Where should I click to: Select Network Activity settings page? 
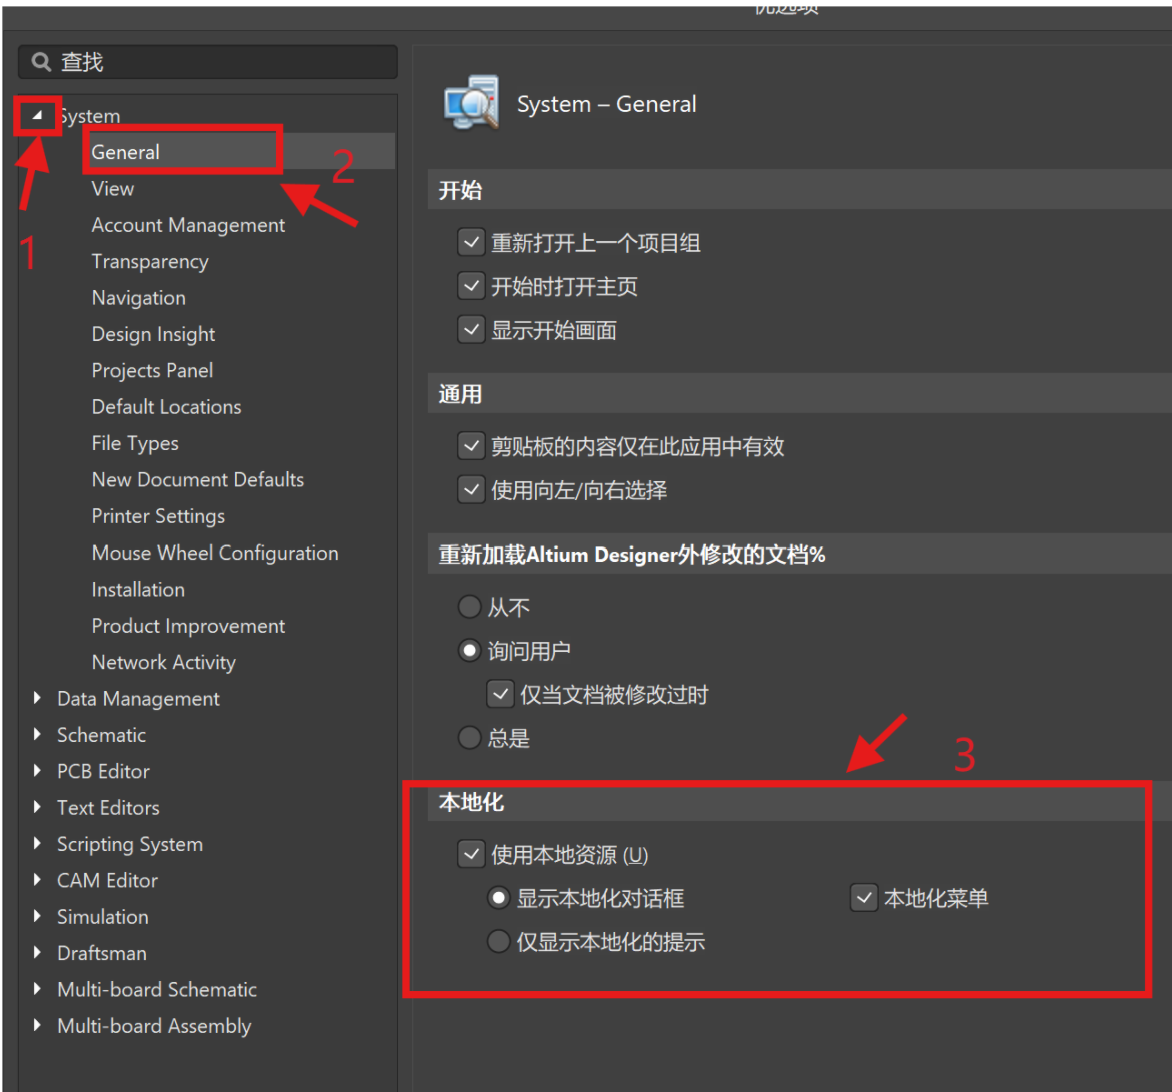pyautogui.click(x=163, y=662)
